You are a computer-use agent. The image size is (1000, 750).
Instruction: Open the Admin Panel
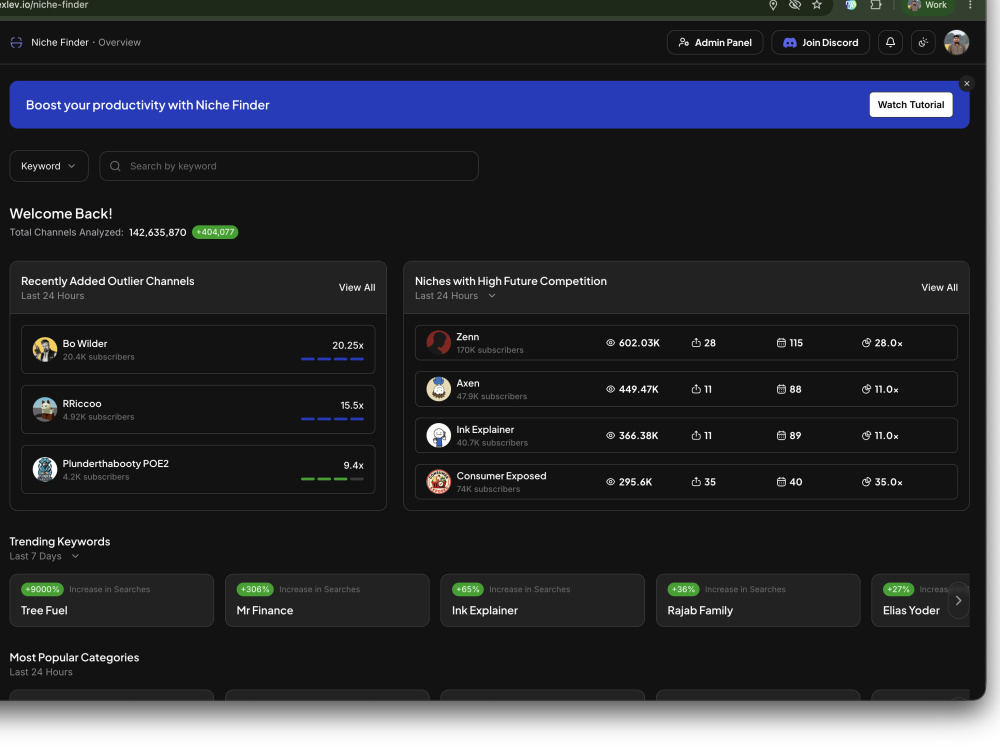coord(715,43)
